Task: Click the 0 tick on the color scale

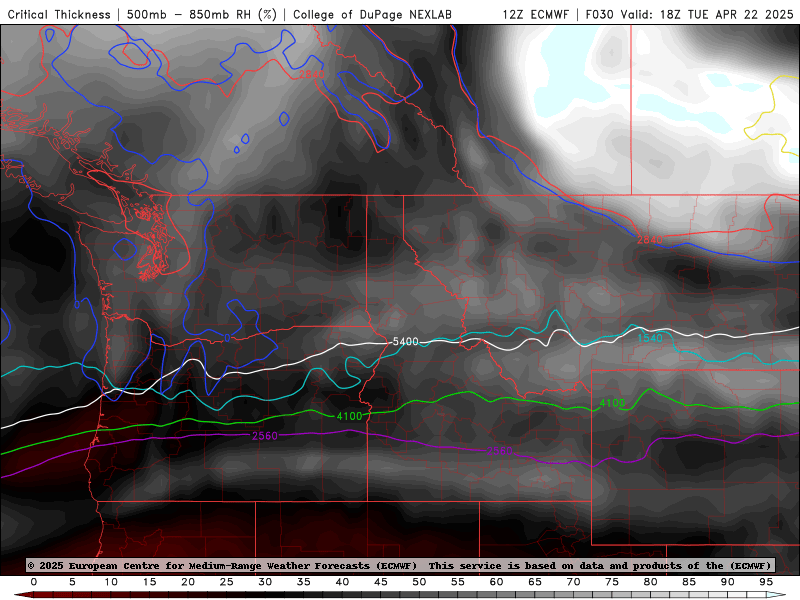Action: tap(34, 582)
